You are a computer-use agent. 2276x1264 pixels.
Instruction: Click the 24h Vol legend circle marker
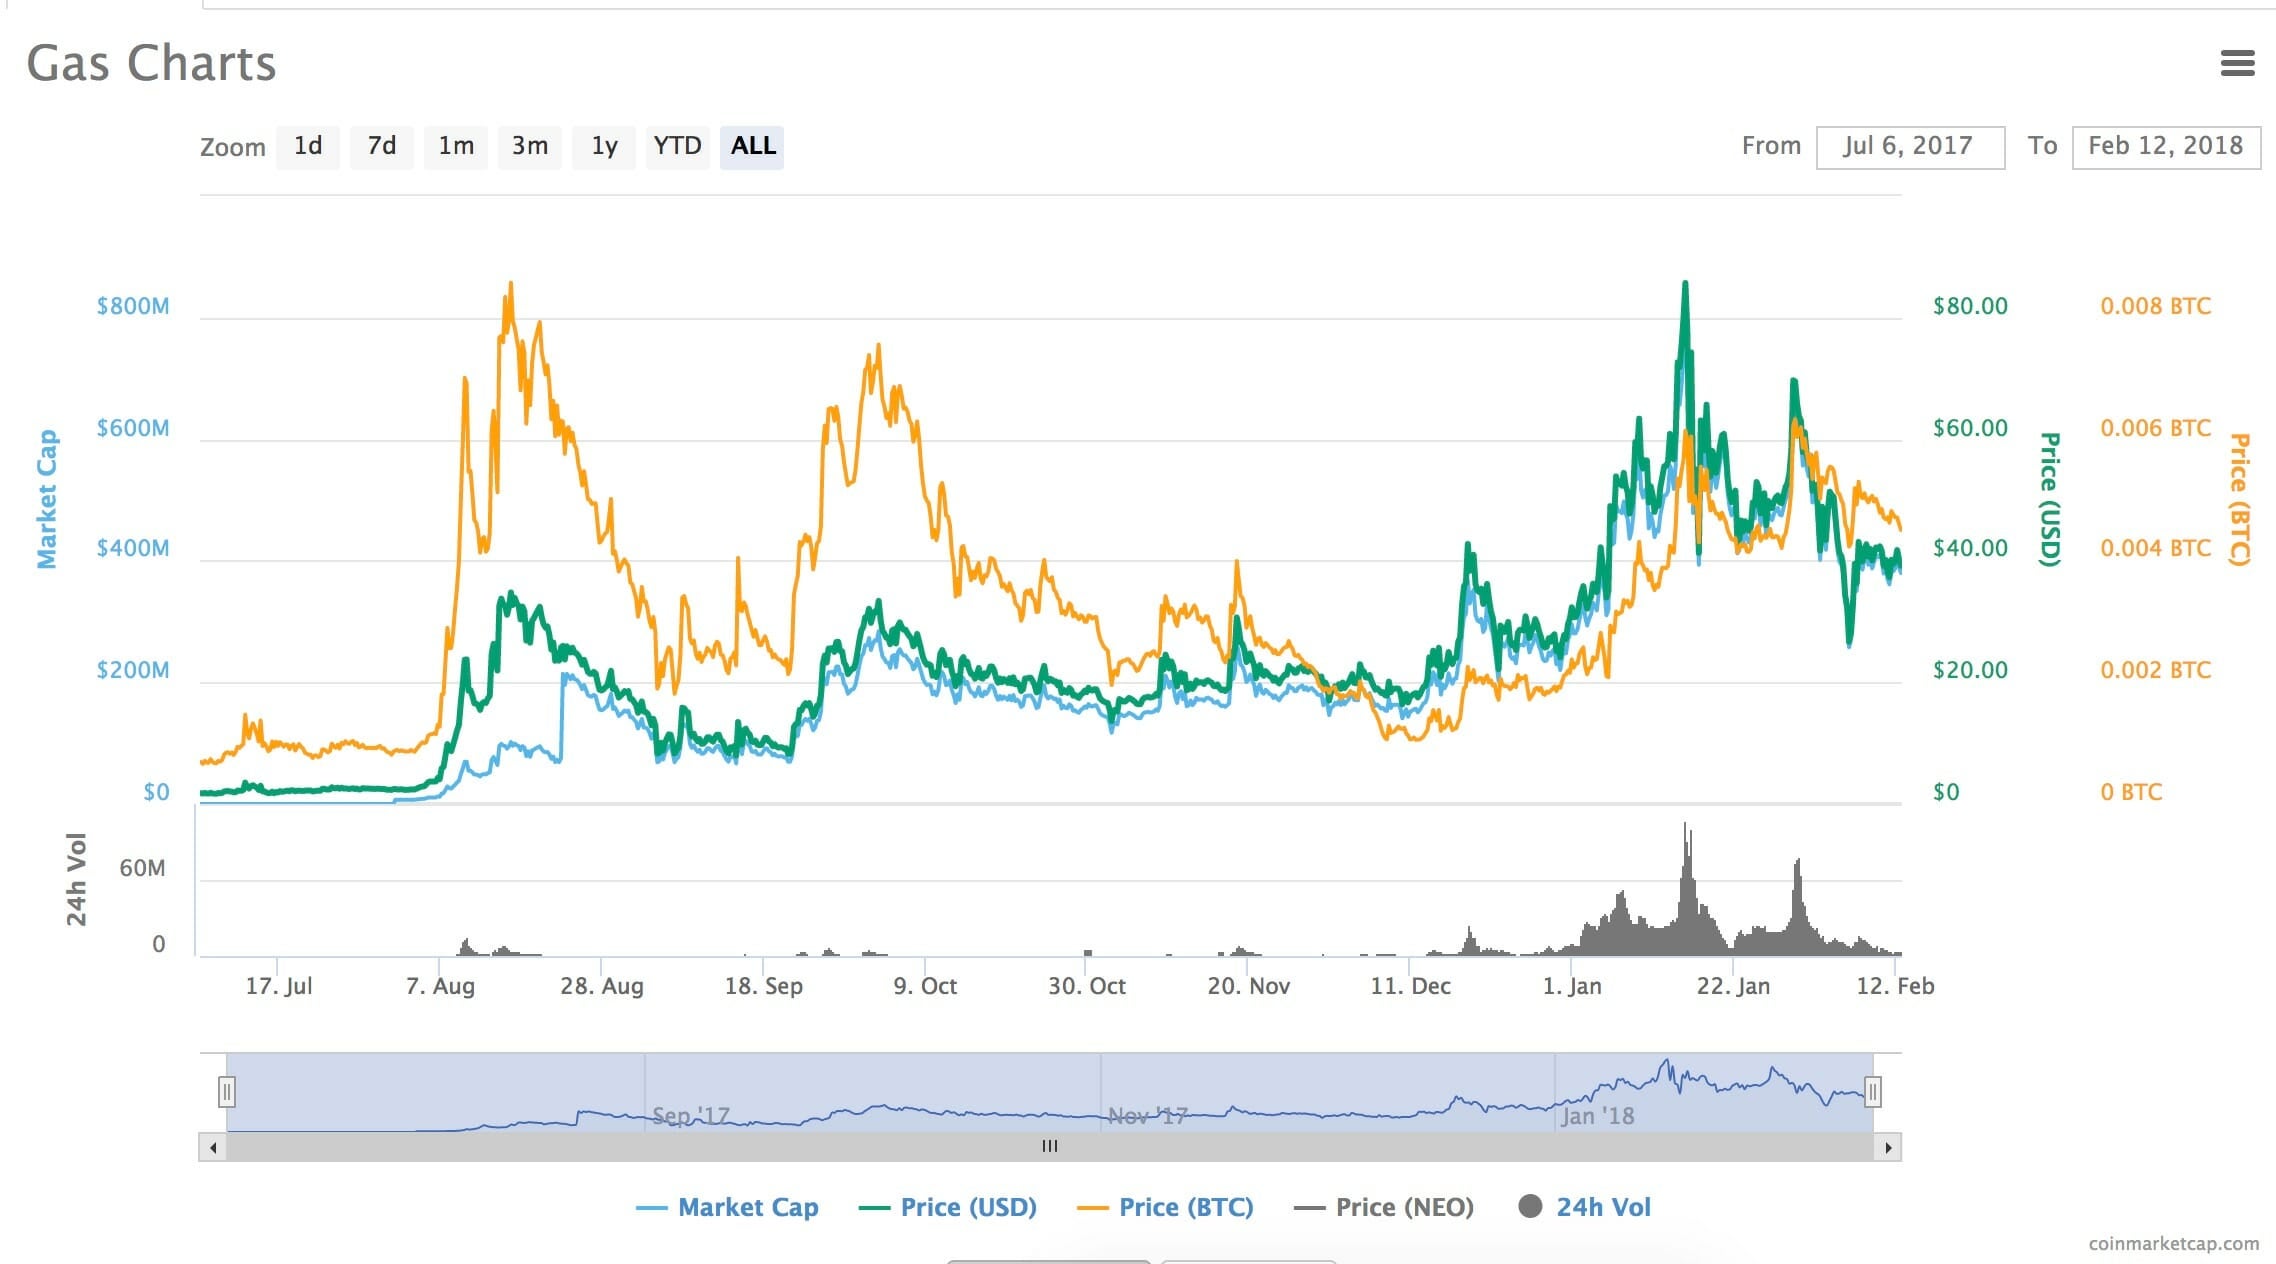pyautogui.click(x=1530, y=1206)
